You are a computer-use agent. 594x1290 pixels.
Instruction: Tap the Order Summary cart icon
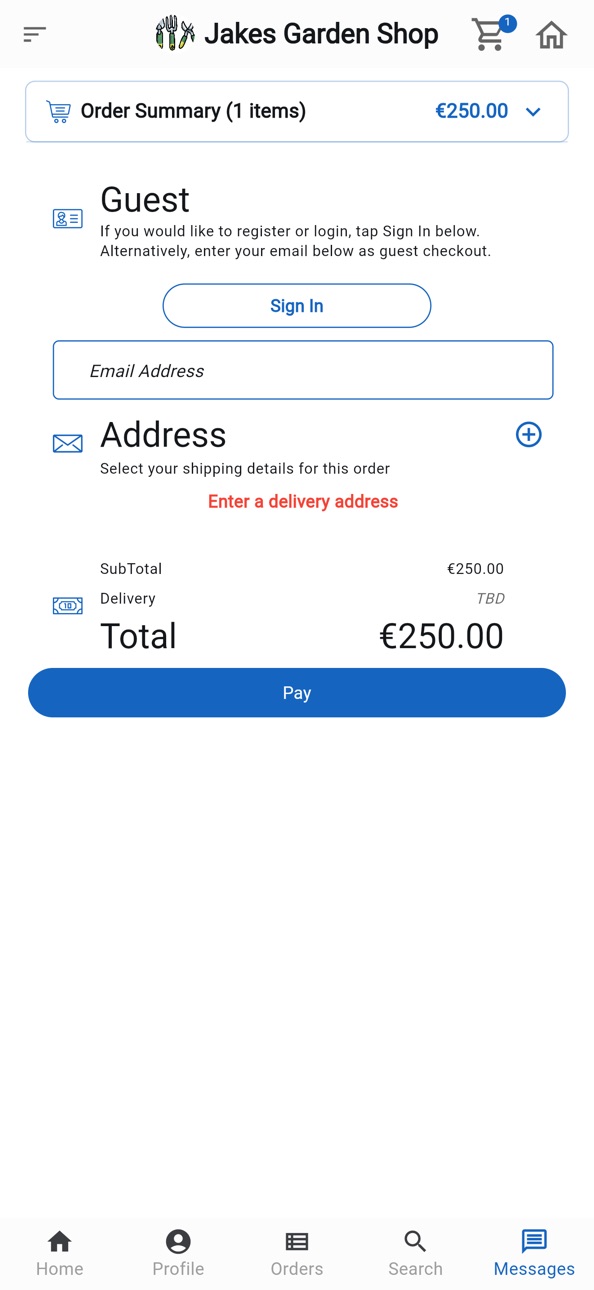(59, 111)
